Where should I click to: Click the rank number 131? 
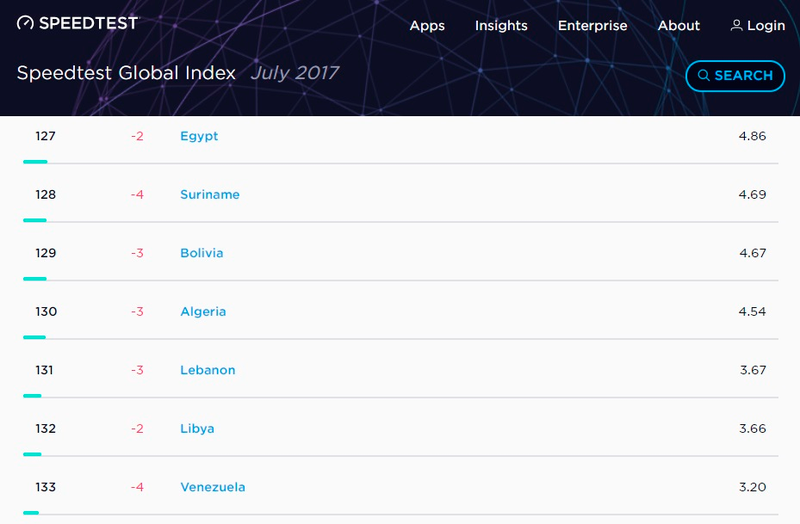click(x=44, y=370)
